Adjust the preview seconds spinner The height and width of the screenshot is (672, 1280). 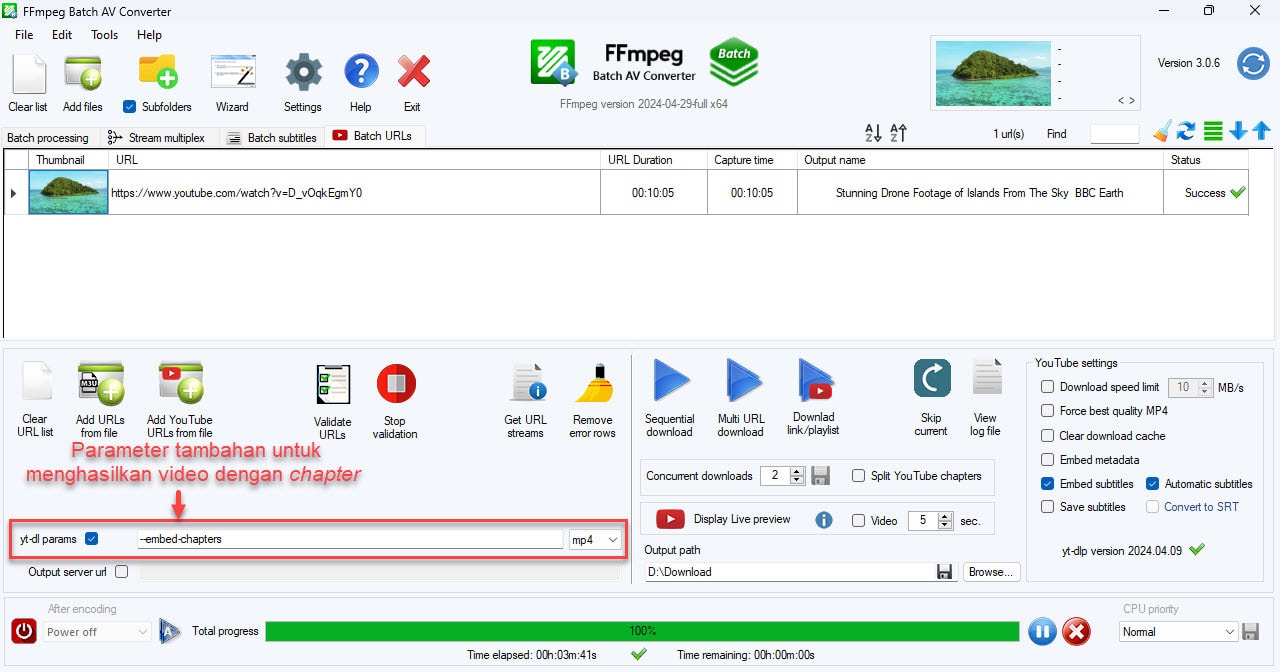pos(945,520)
